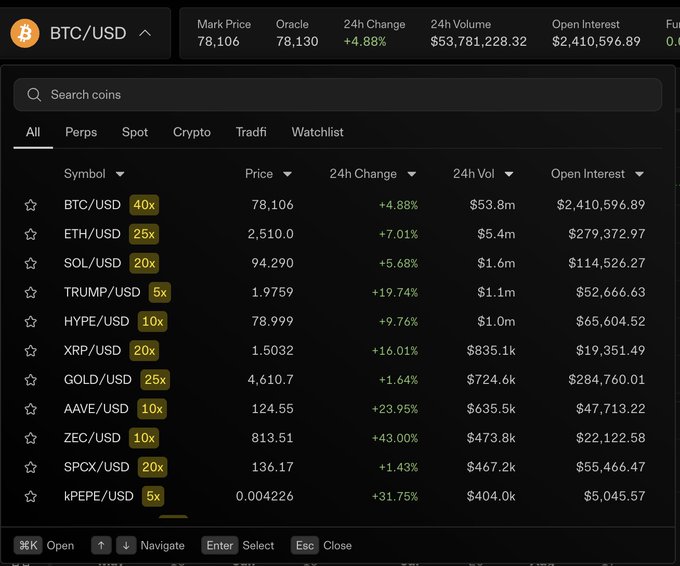Switch to the Perps tab
The image size is (680, 566).
click(81, 132)
